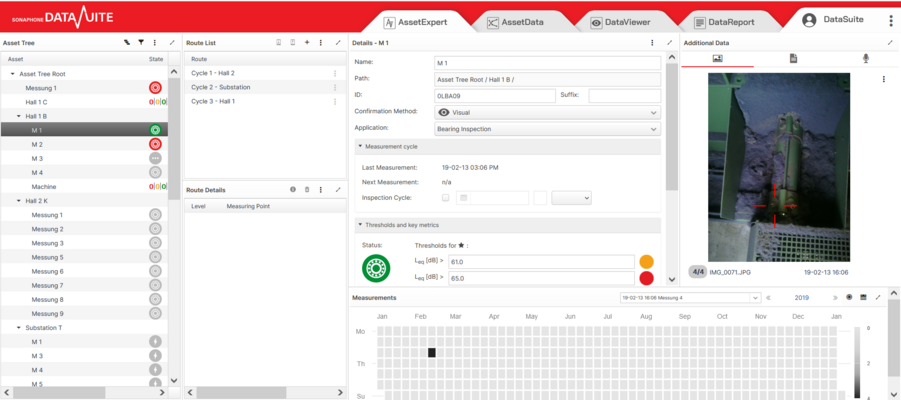The image size is (901, 400).
Task: Enable the Inspection Cycle checkbox
Action: click(x=446, y=198)
